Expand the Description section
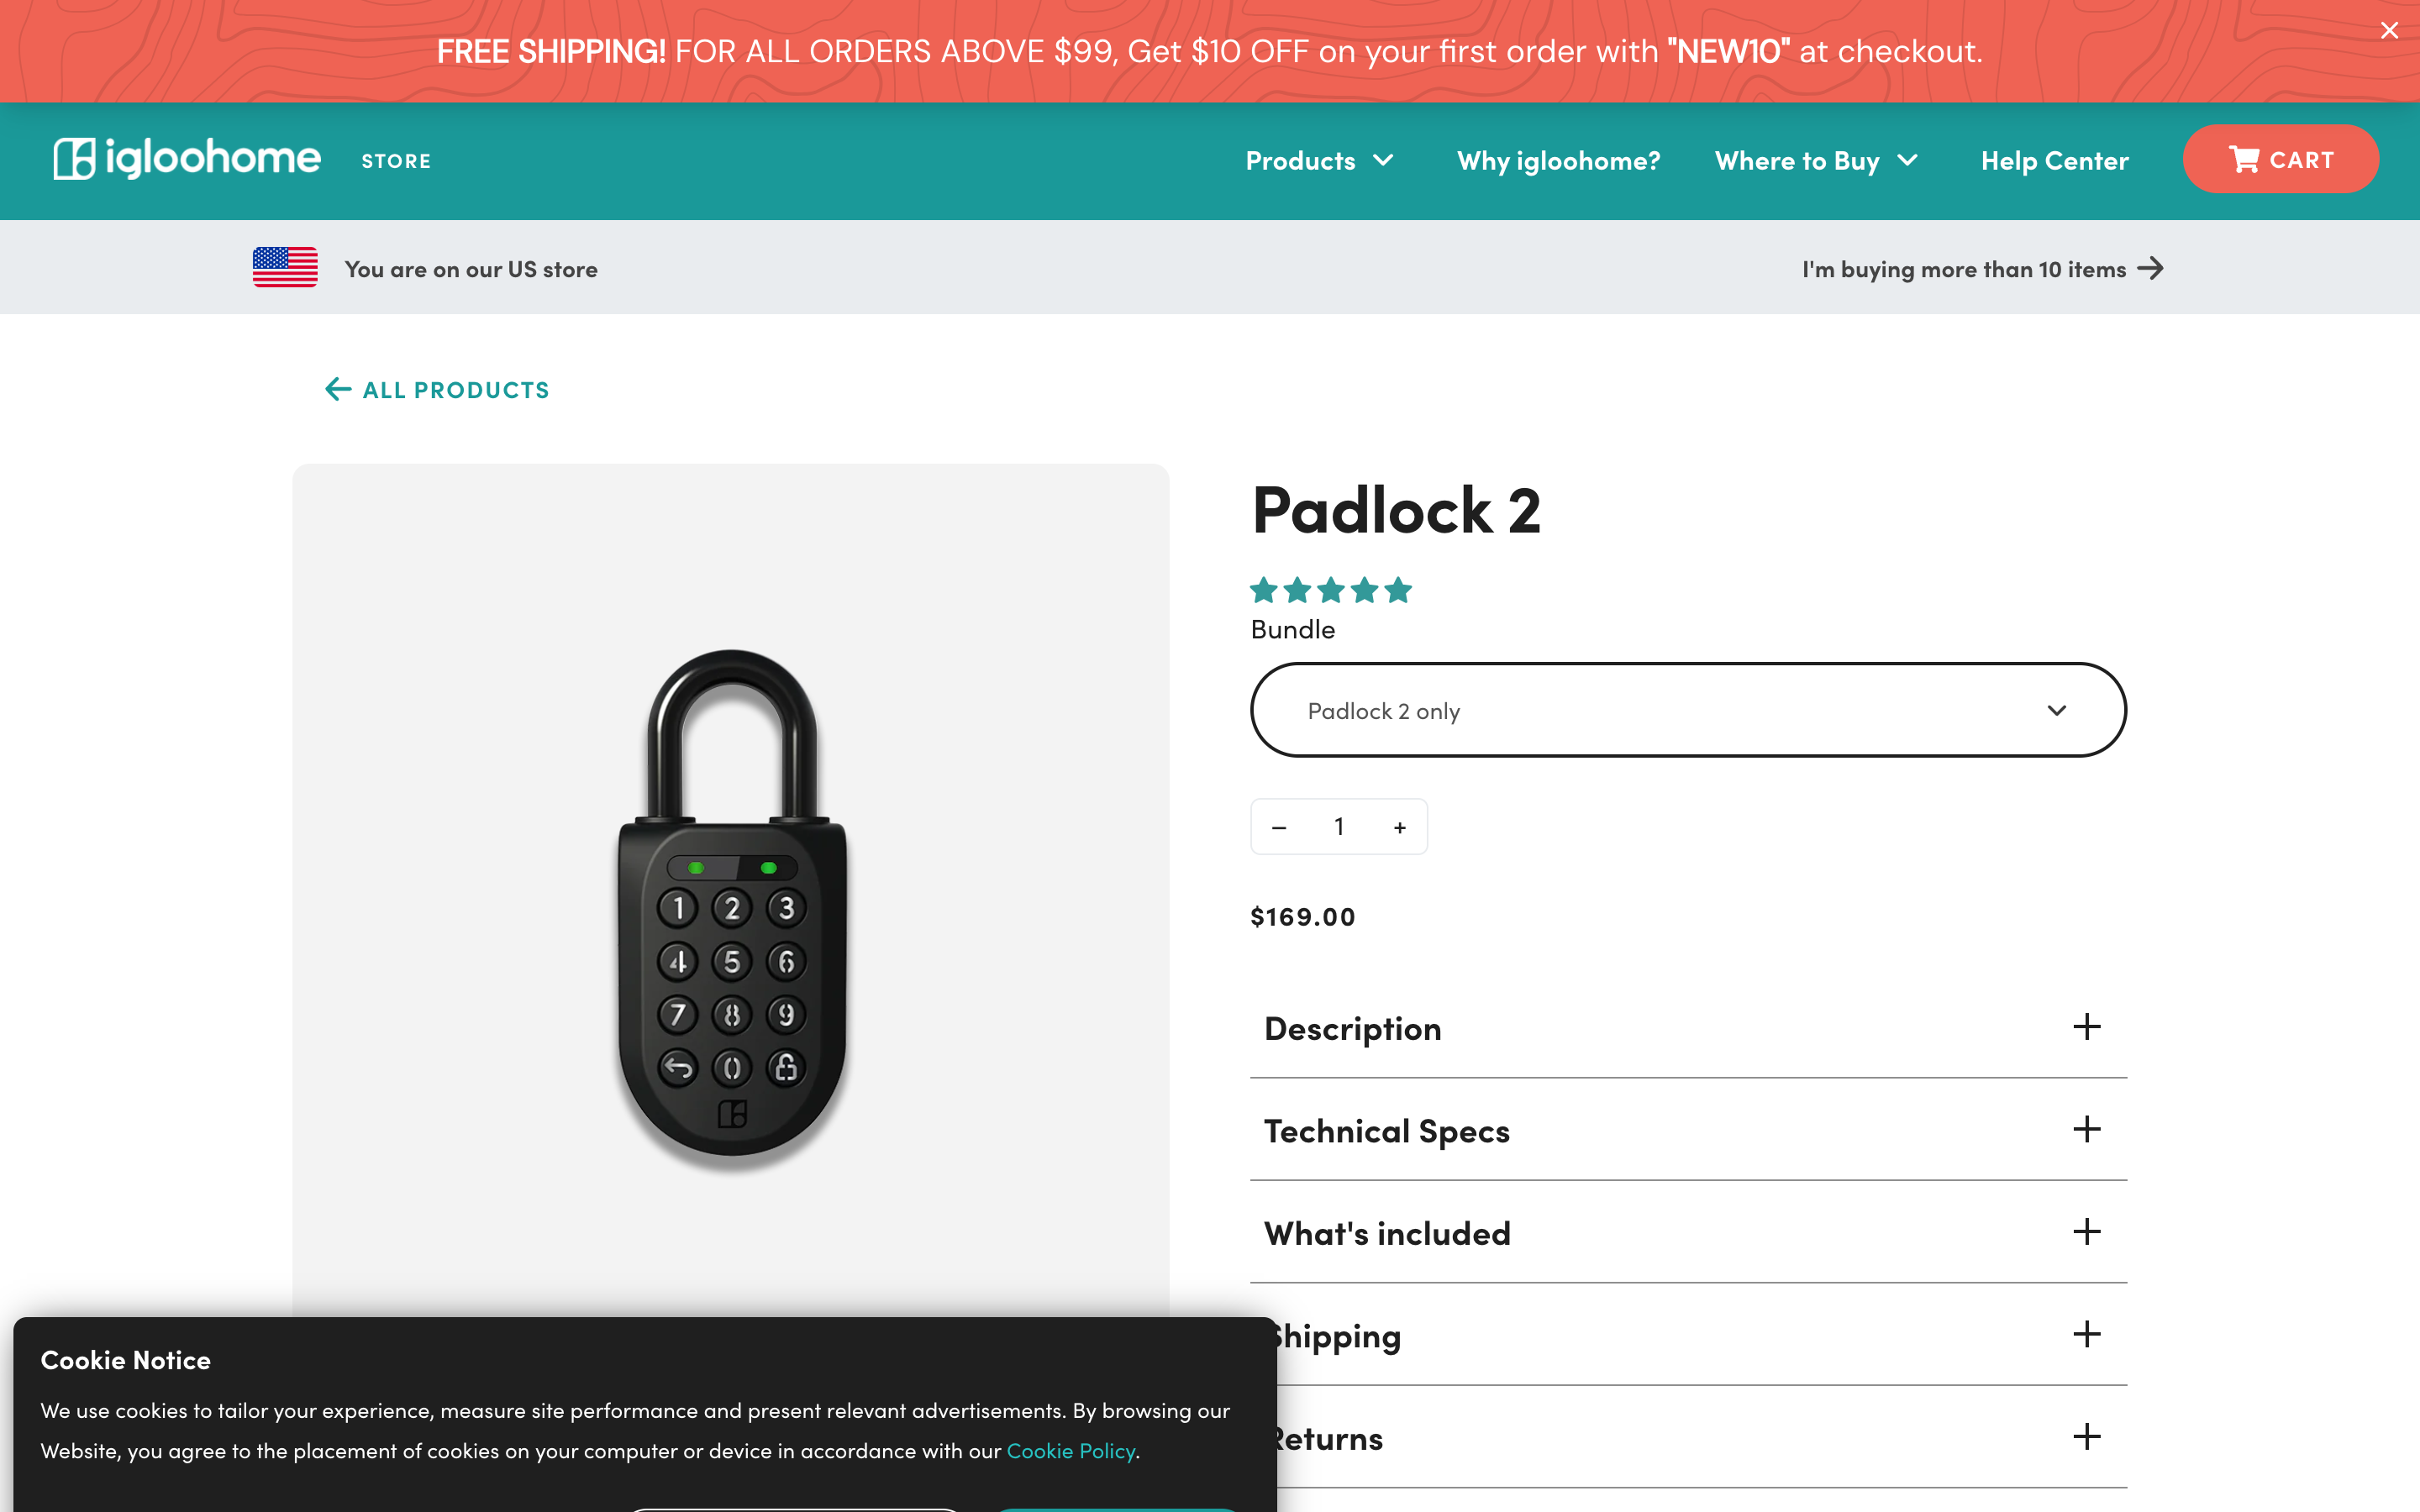The image size is (2420, 1512). pos(2087,1027)
